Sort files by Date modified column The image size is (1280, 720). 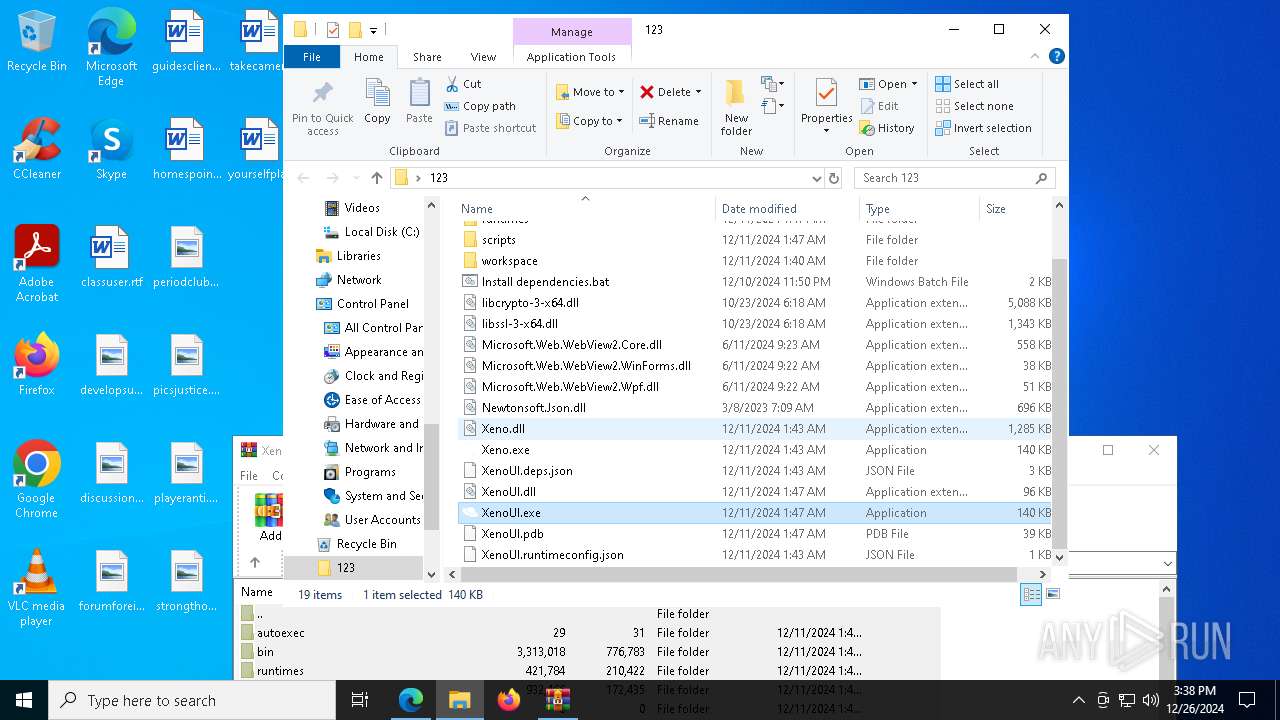[x=788, y=208]
